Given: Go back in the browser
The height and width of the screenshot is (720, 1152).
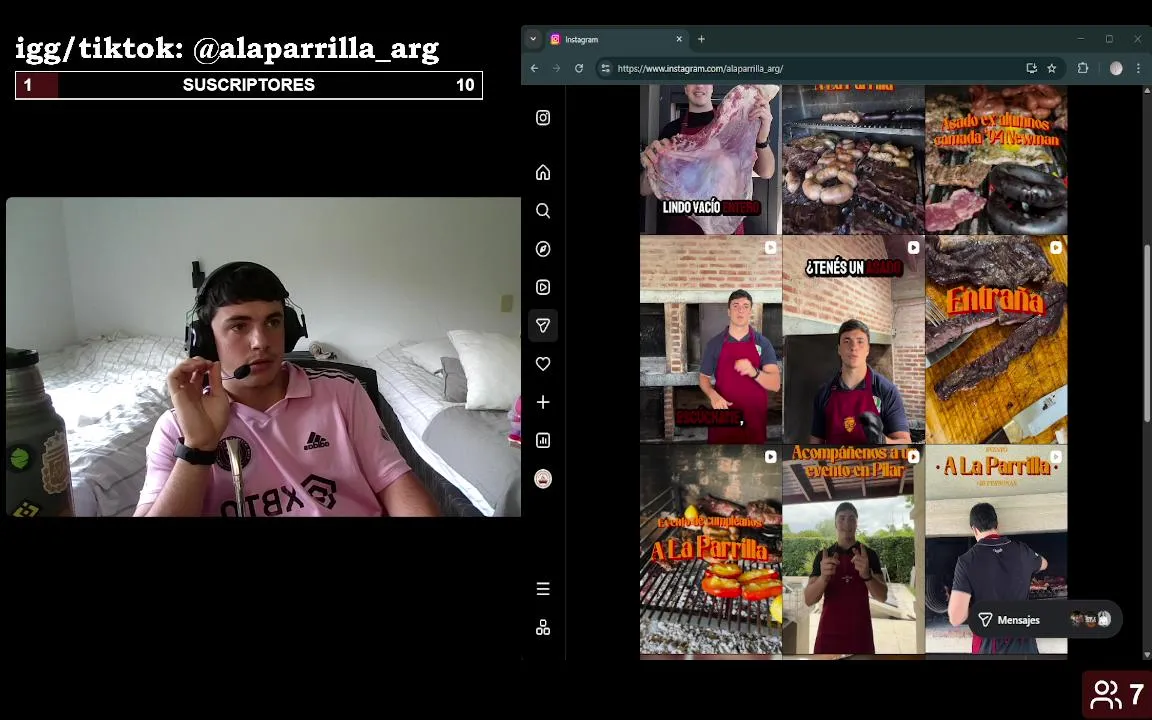Looking at the screenshot, I should [534, 68].
